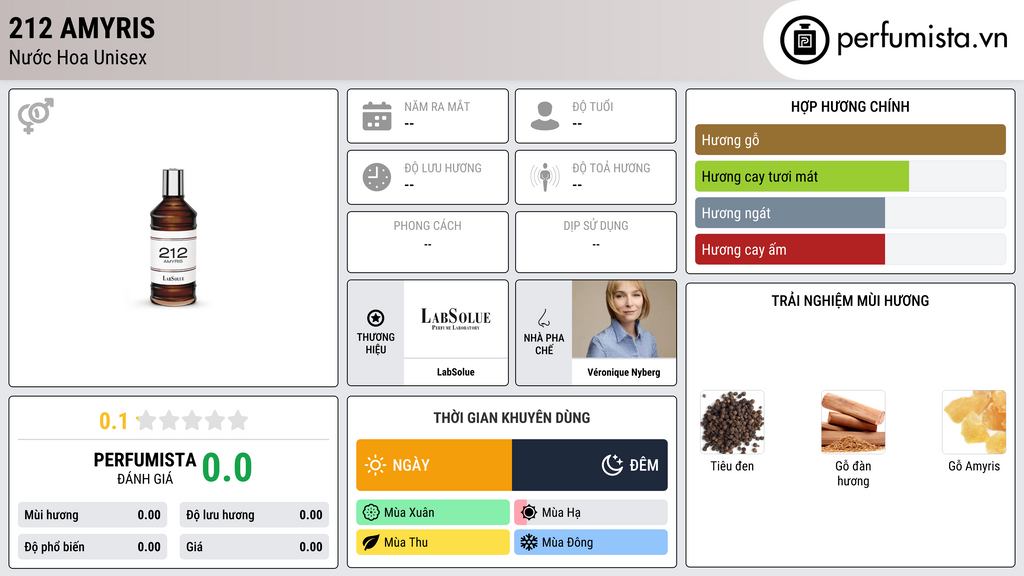The image size is (1024, 576).
Task: Click the moon icon in Đêm block
Action: coord(612,465)
